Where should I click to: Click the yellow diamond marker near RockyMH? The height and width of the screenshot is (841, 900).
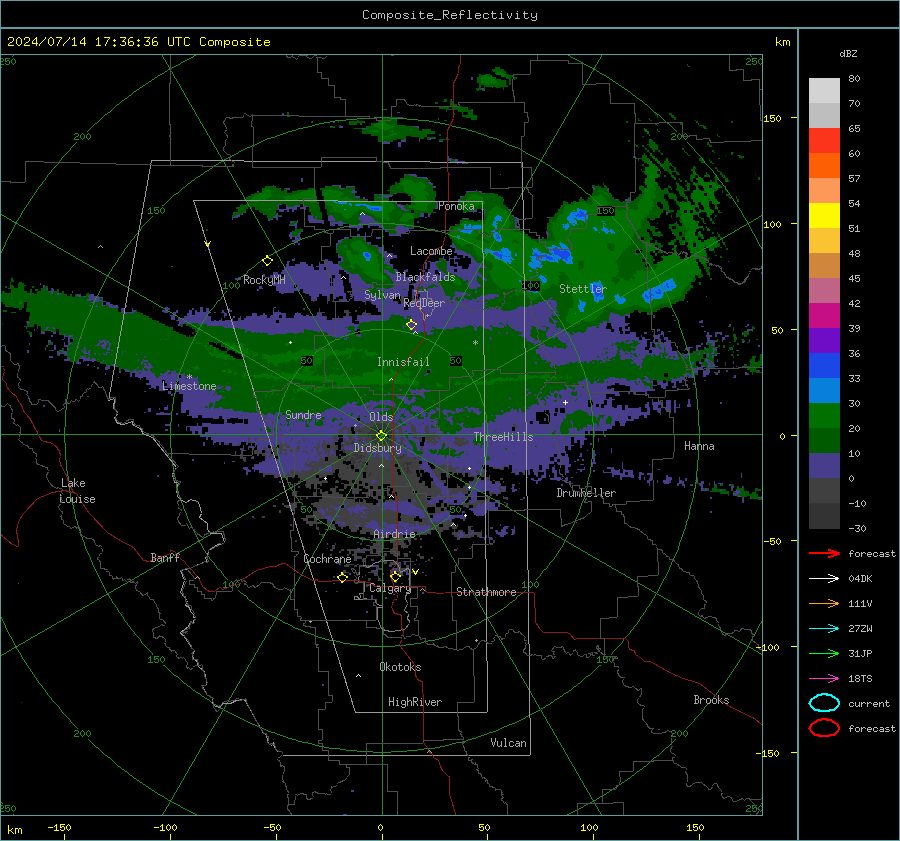tap(267, 261)
